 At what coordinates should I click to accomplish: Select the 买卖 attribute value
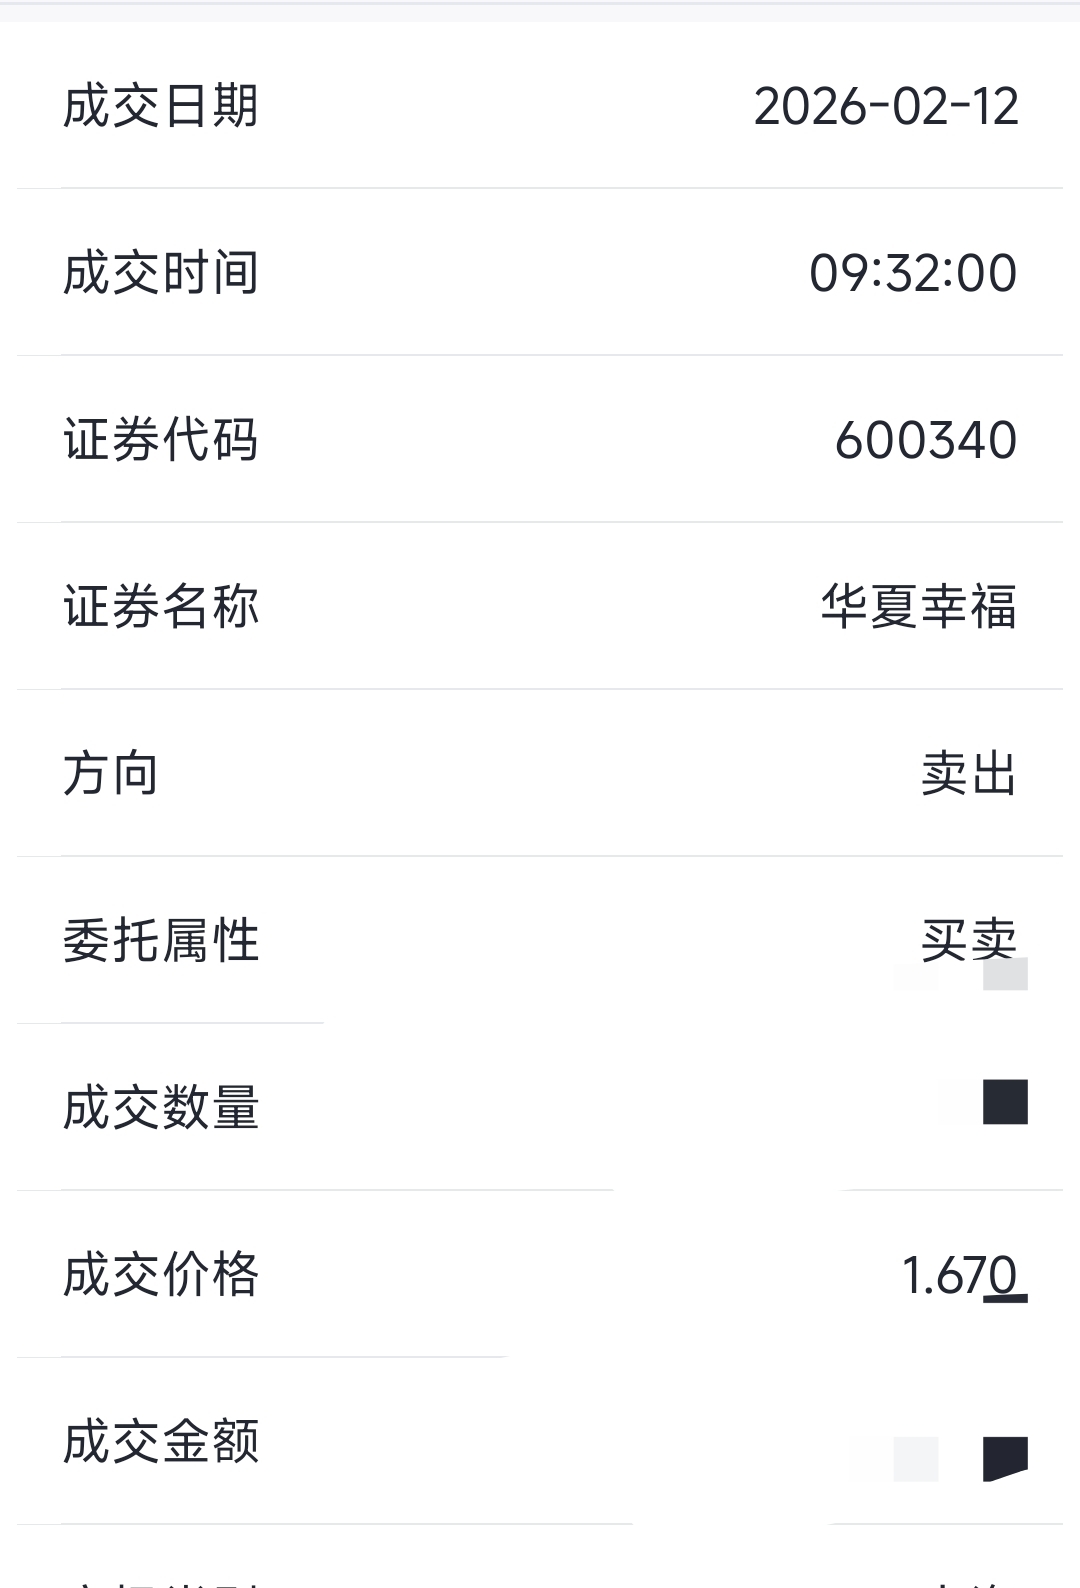(x=969, y=941)
